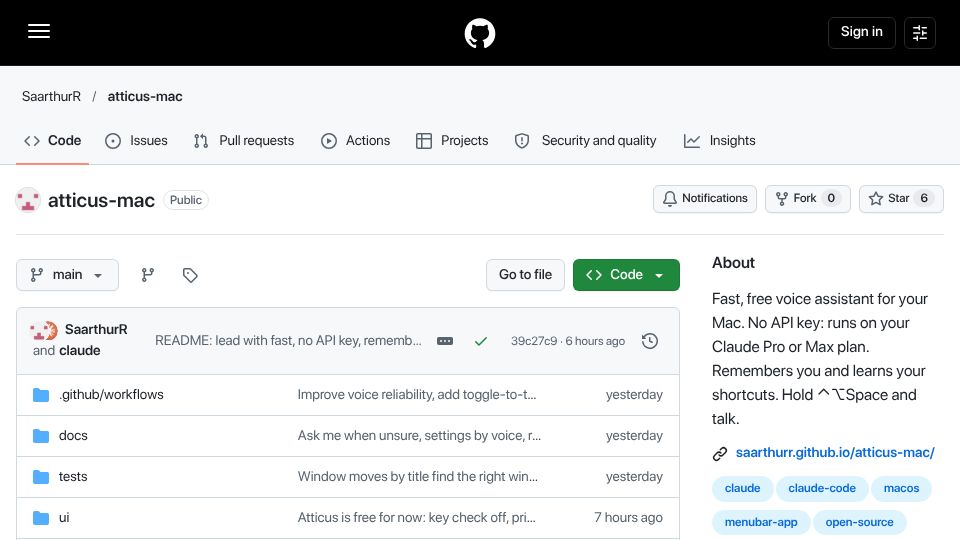
Task: Open 'Improve voice reliability' commit message
Action: pyautogui.click(x=417, y=395)
